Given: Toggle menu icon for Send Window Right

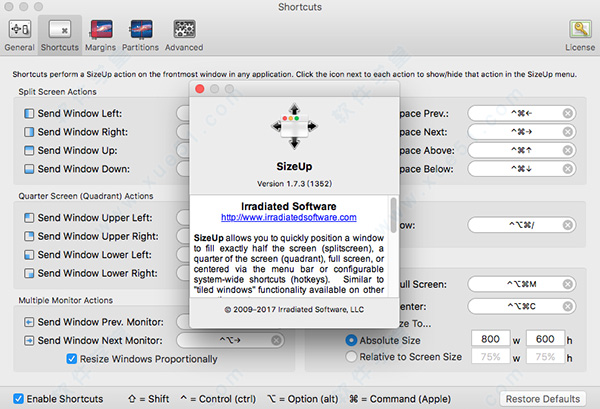Looking at the screenshot, I should (29, 132).
